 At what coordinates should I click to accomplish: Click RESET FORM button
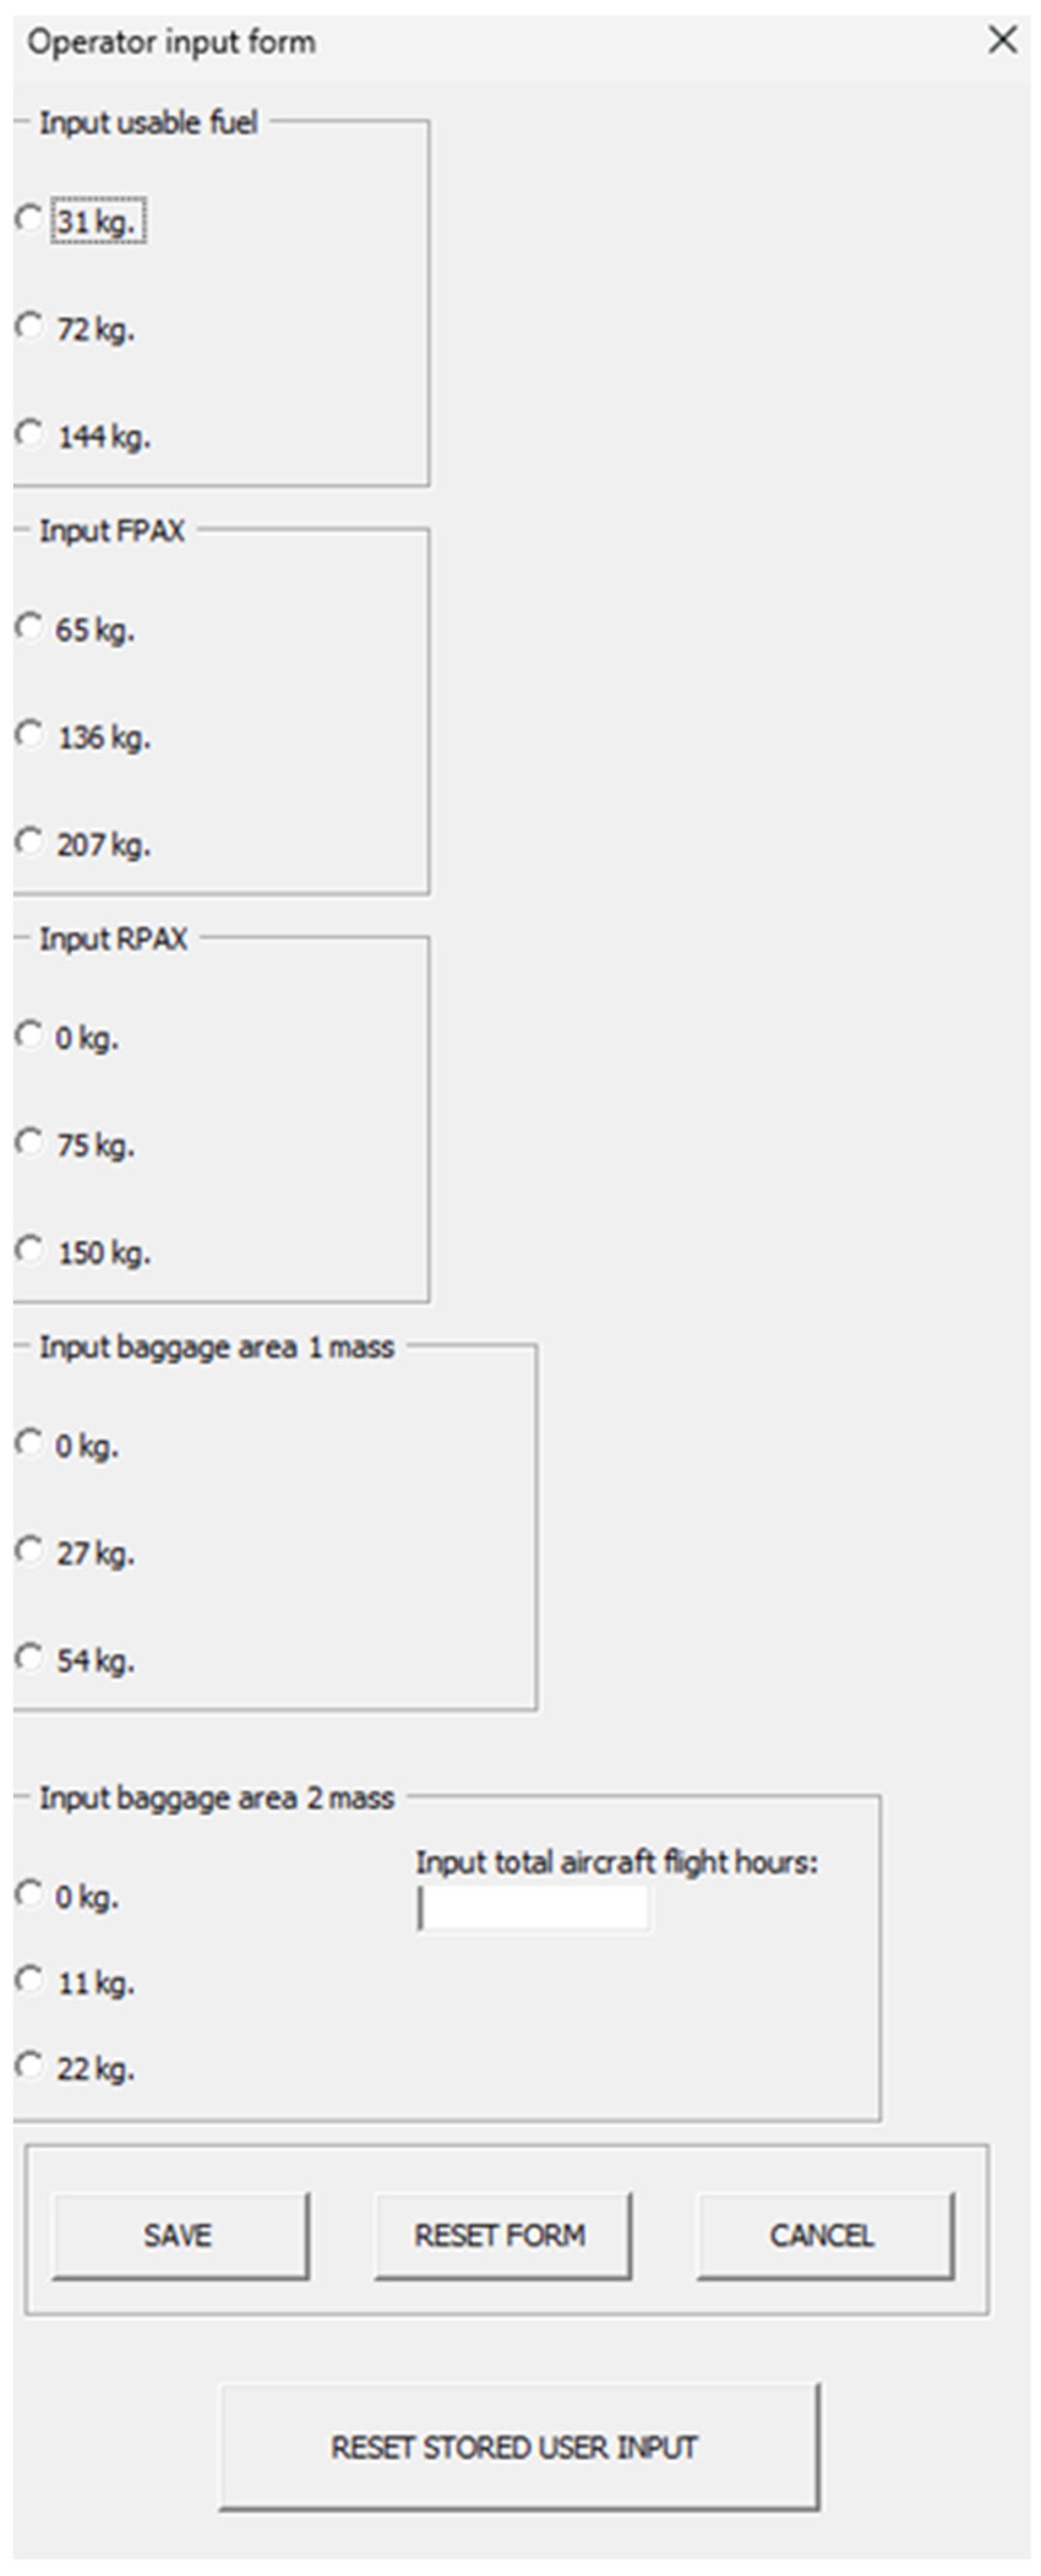point(502,2236)
